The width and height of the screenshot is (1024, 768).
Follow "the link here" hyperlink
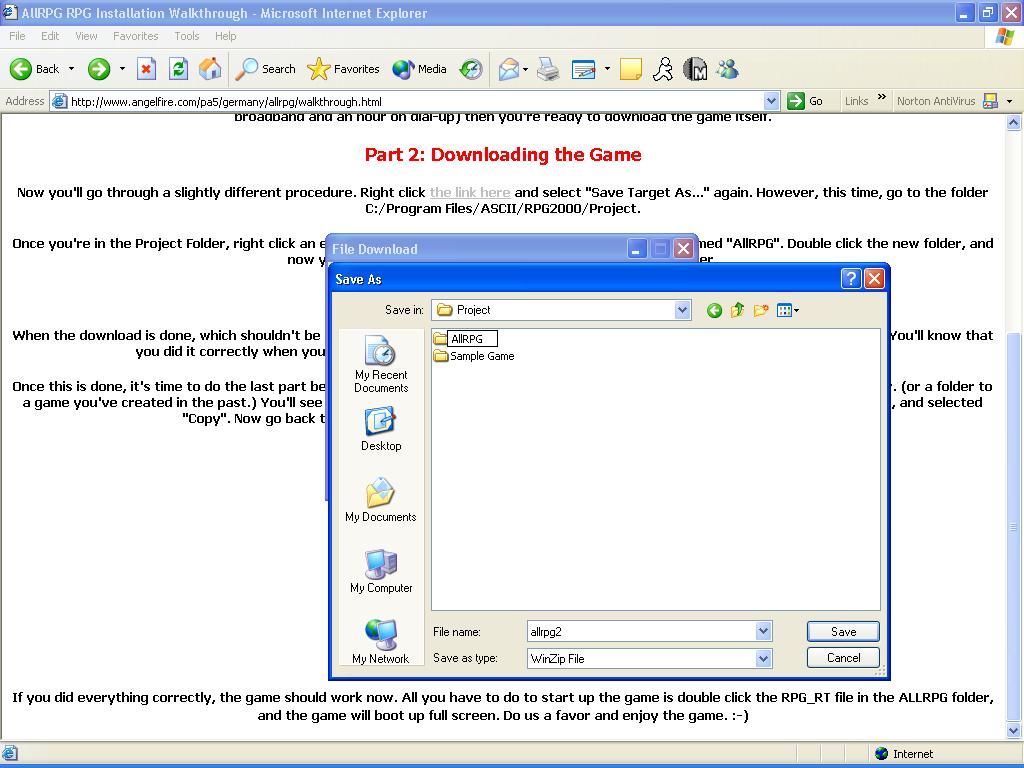click(470, 192)
